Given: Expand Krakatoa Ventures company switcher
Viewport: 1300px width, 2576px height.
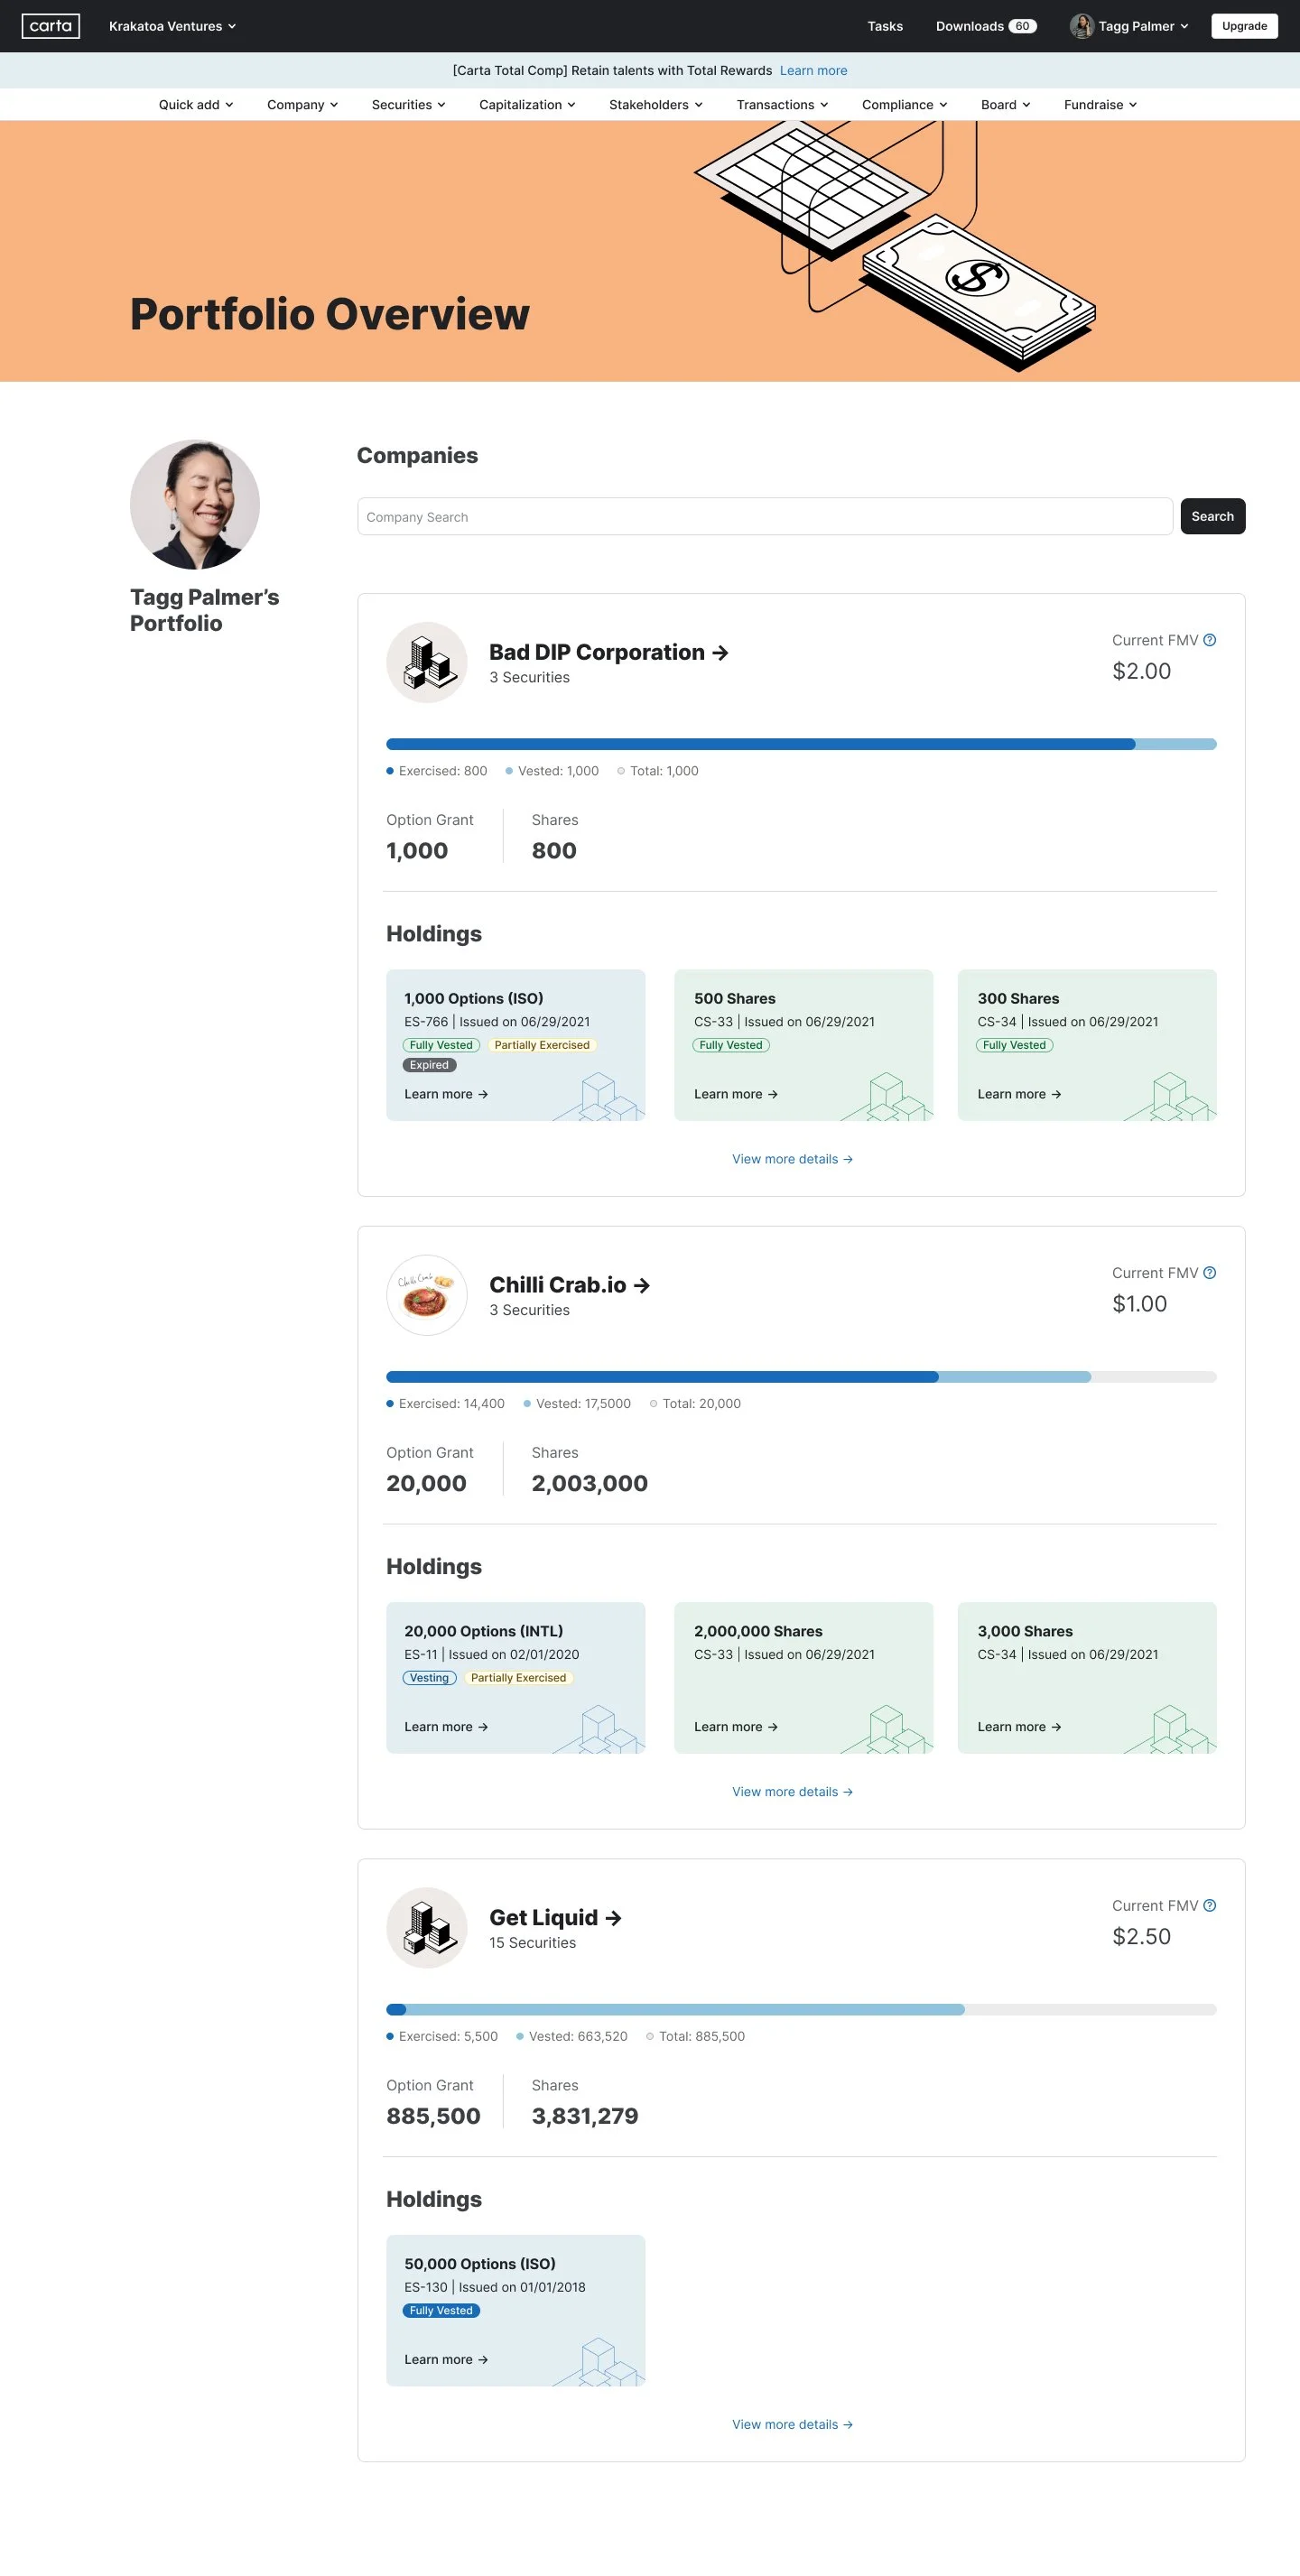Looking at the screenshot, I should point(172,26).
